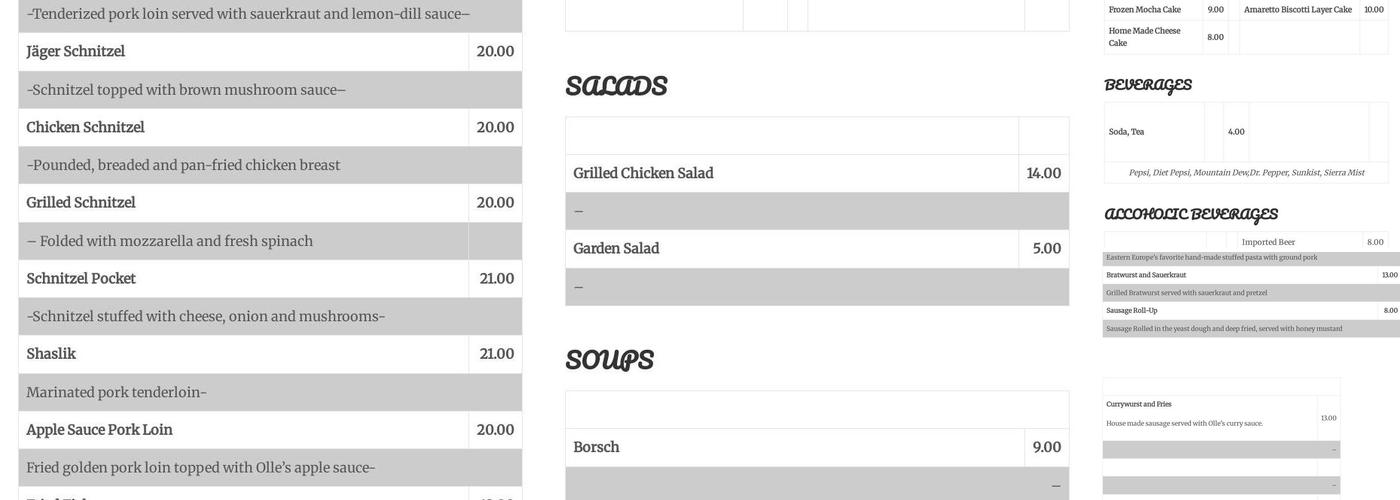Click the Apple Sauce Pork Loin entry
Screen dimensions: 1400x500
pos(100,430)
